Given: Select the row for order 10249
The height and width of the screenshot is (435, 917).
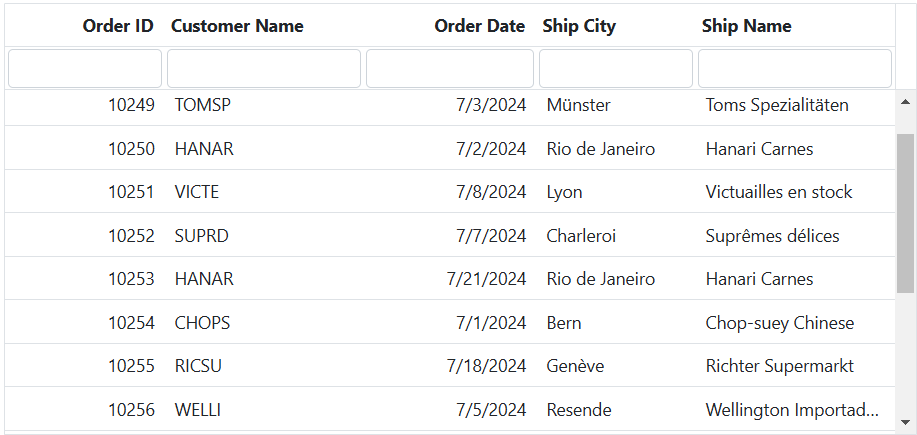Looking at the screenshot, I should [131, 105].
